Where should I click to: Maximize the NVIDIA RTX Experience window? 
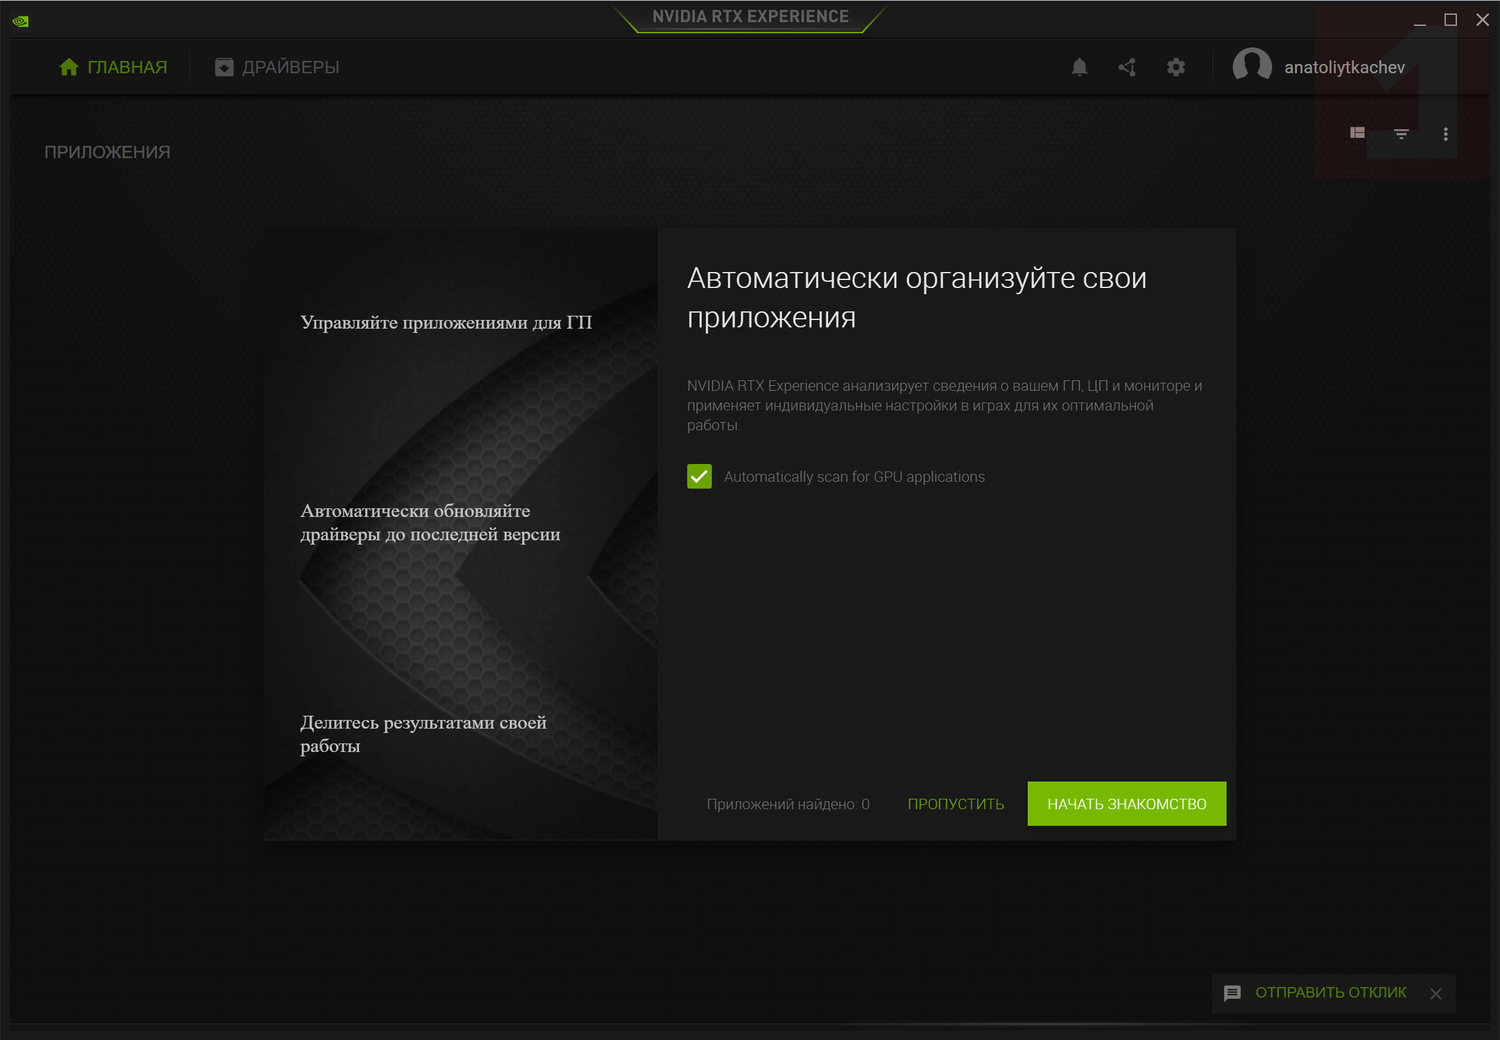click(x=1451, y=20)
